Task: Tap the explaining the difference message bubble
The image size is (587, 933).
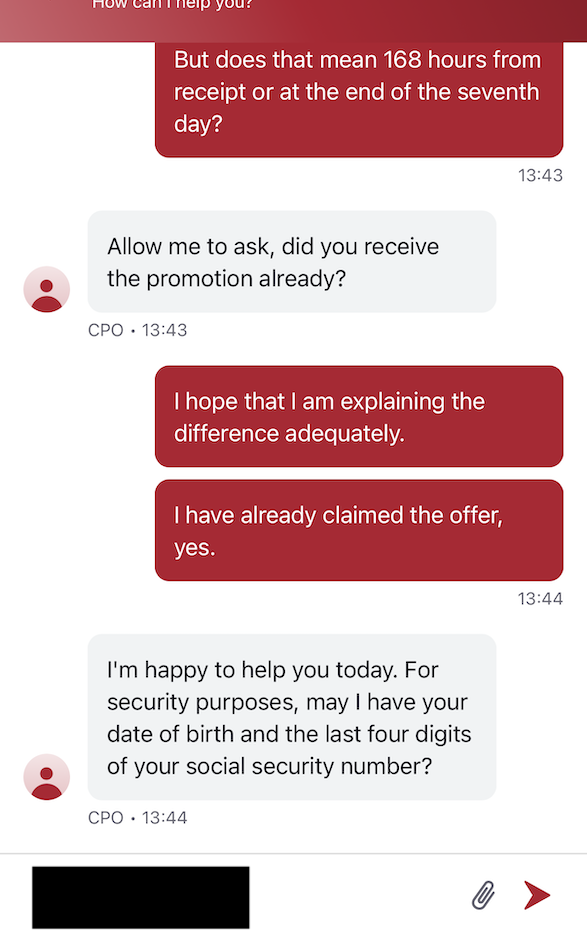Action: 358,416
